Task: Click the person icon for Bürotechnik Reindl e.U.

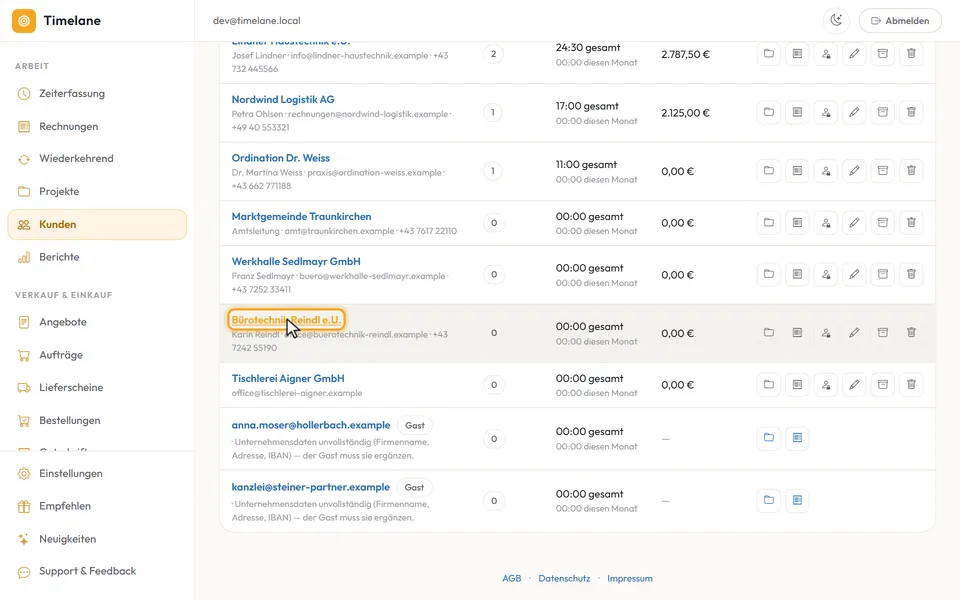Action: point(825,333)
